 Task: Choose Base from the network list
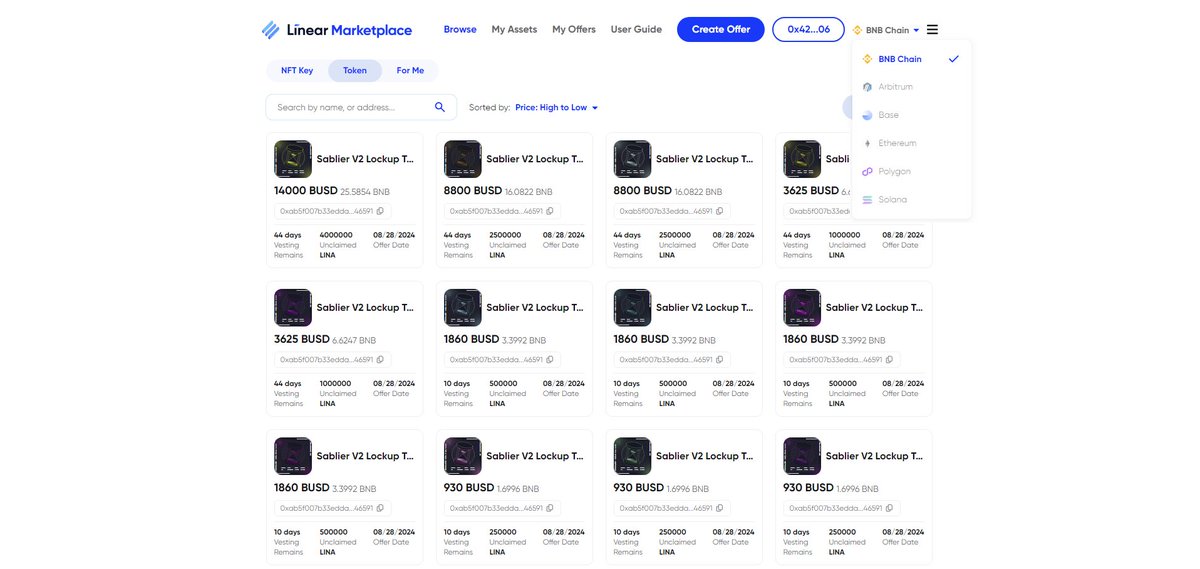point(911,115)
